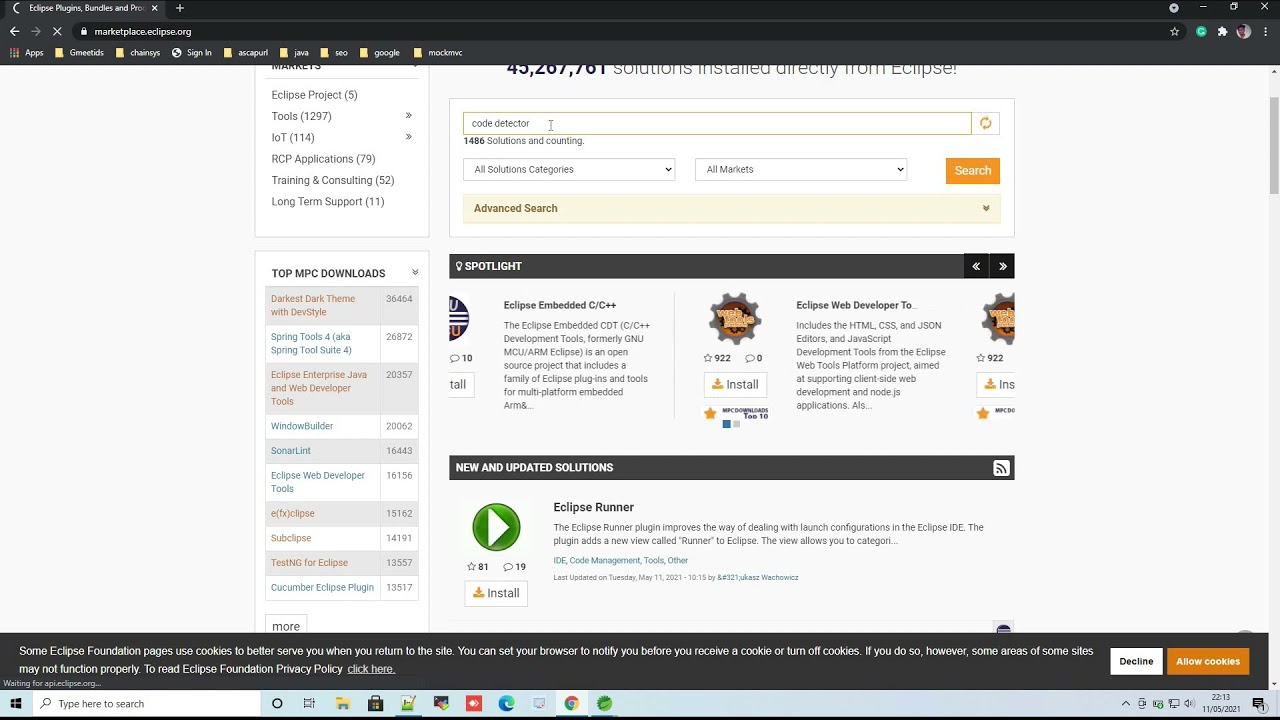Open All Solutions Categories dropdown
Screen dimensions: 1280x720
click(569, 169)
